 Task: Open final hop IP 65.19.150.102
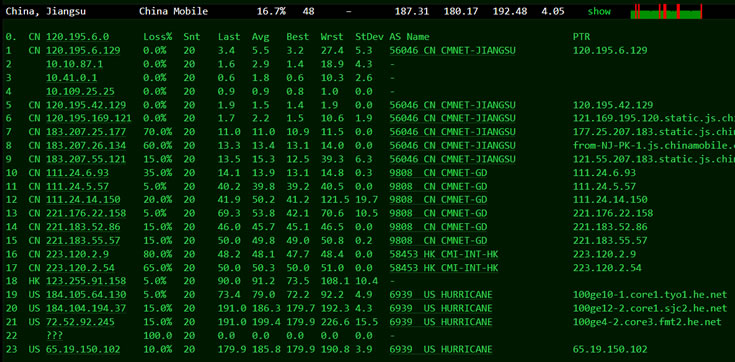(83, 349)
